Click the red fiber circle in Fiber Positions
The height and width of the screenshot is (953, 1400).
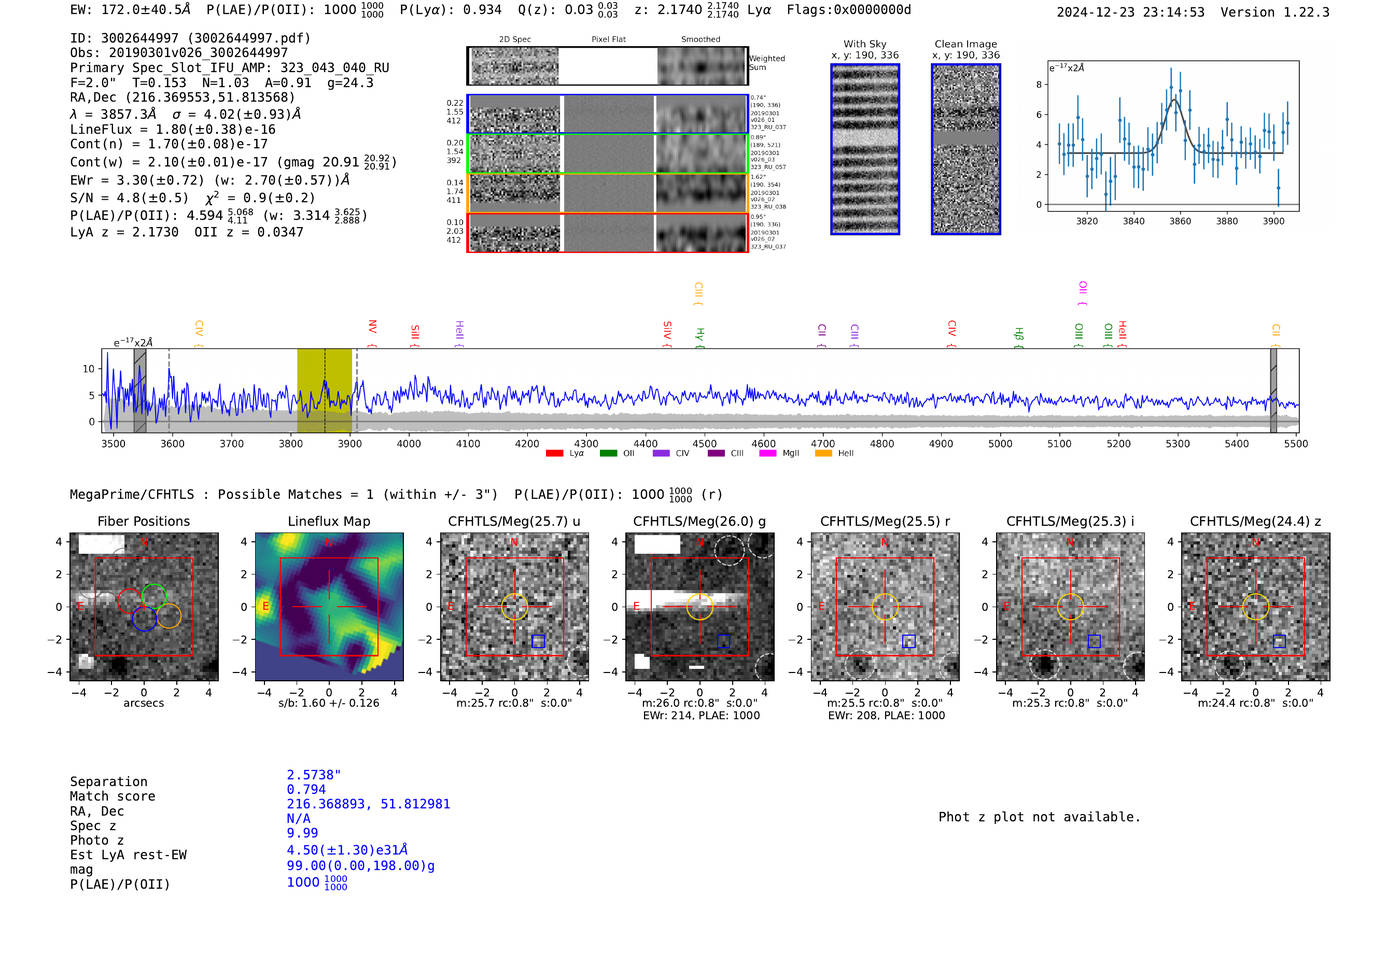tap(130, 600)
